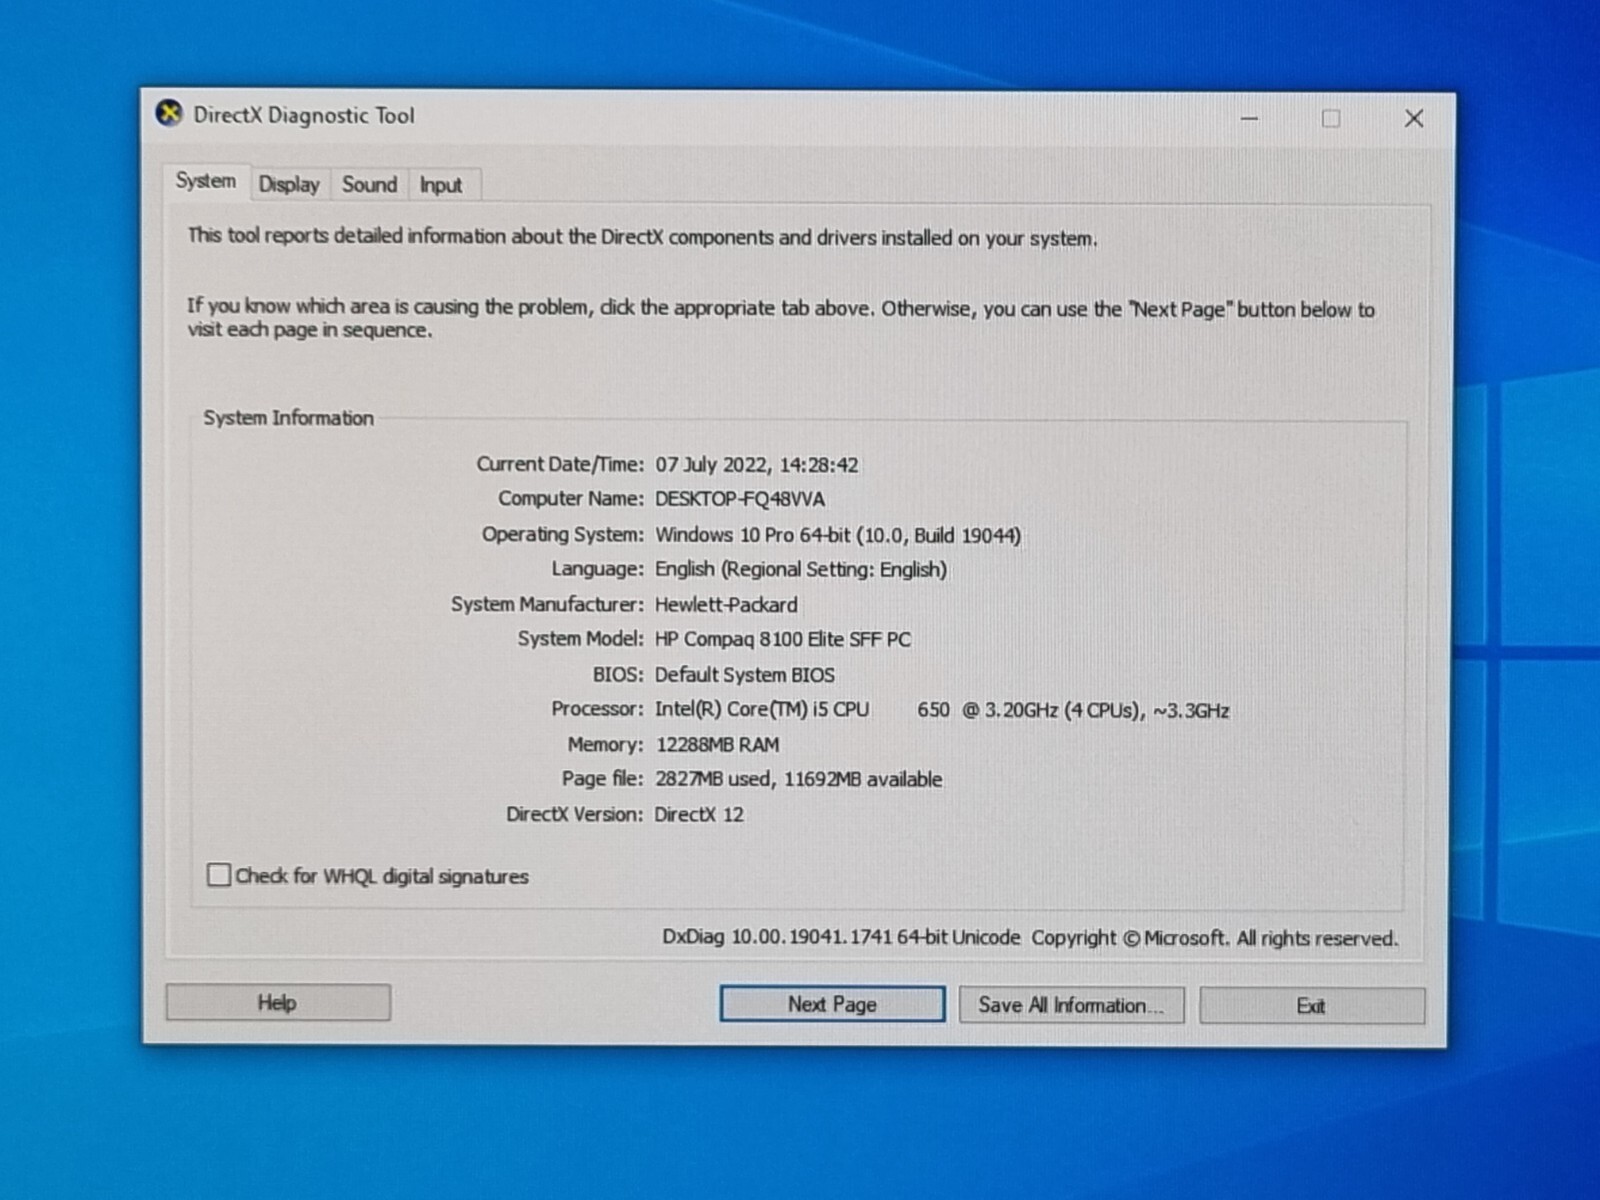
Task: Click the HP Compaq 8100 Elite SFF PC text
Action: (783, 639)
